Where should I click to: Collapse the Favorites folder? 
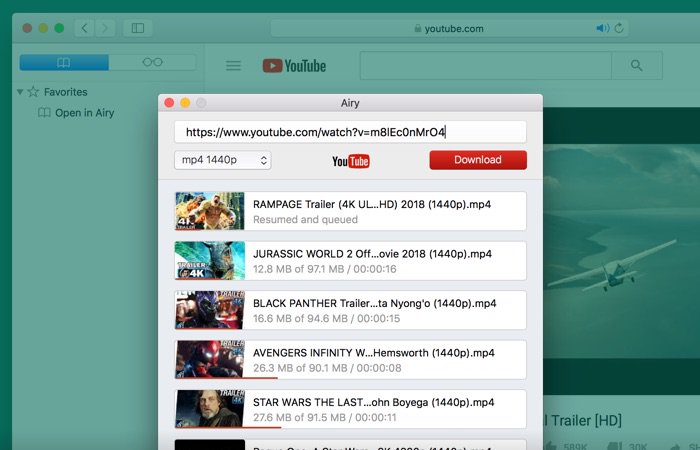[20, 92]
